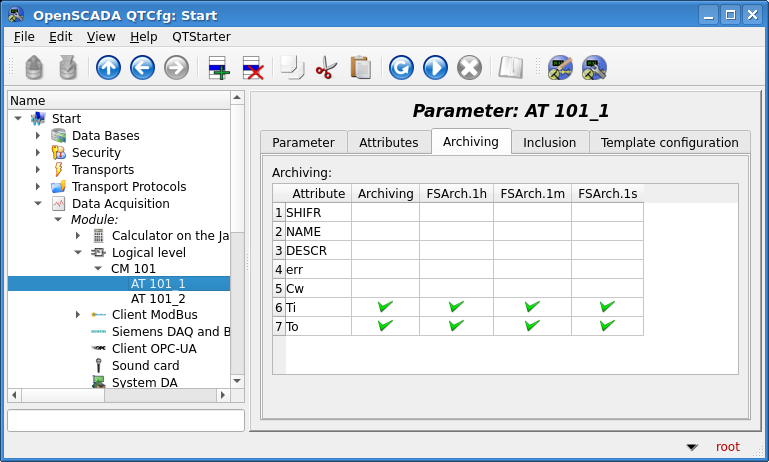Click the root user label in status bar
The width and height of the screenshot is (769, 462).
point(727,447)
